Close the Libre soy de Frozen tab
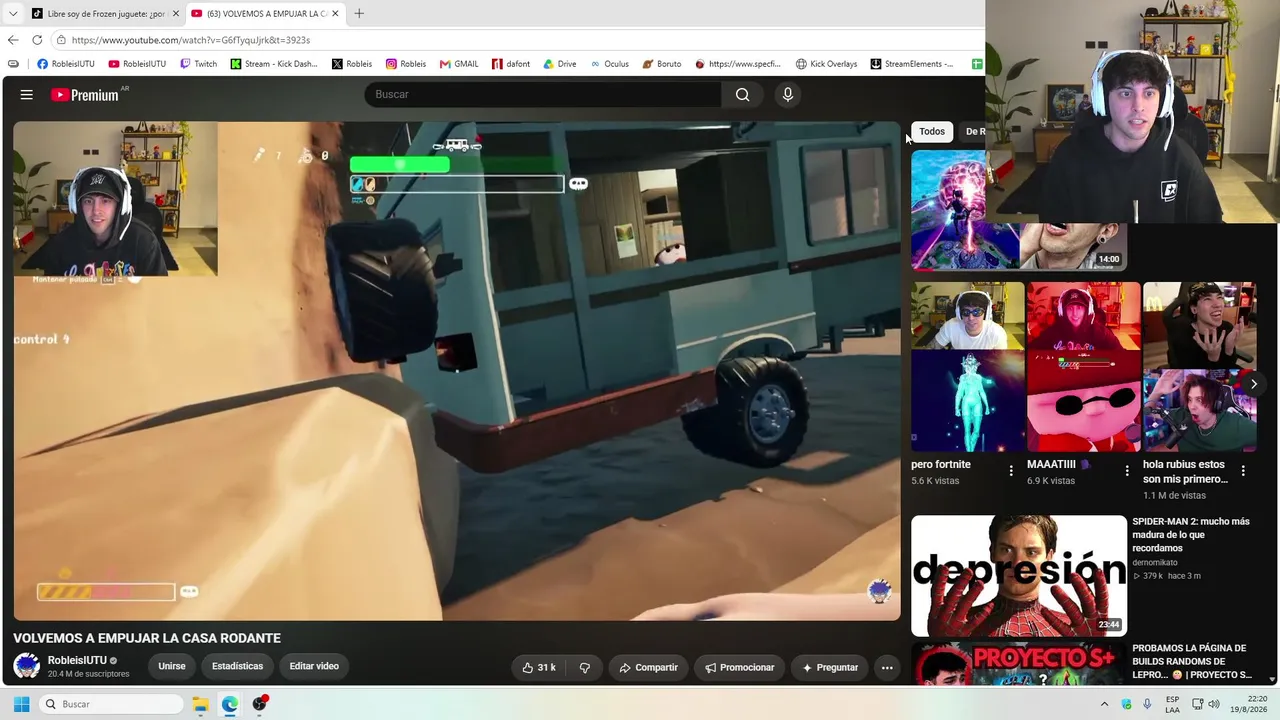Image resolution: width=1280 pixels, height=720 pixels. click(176, 14)
